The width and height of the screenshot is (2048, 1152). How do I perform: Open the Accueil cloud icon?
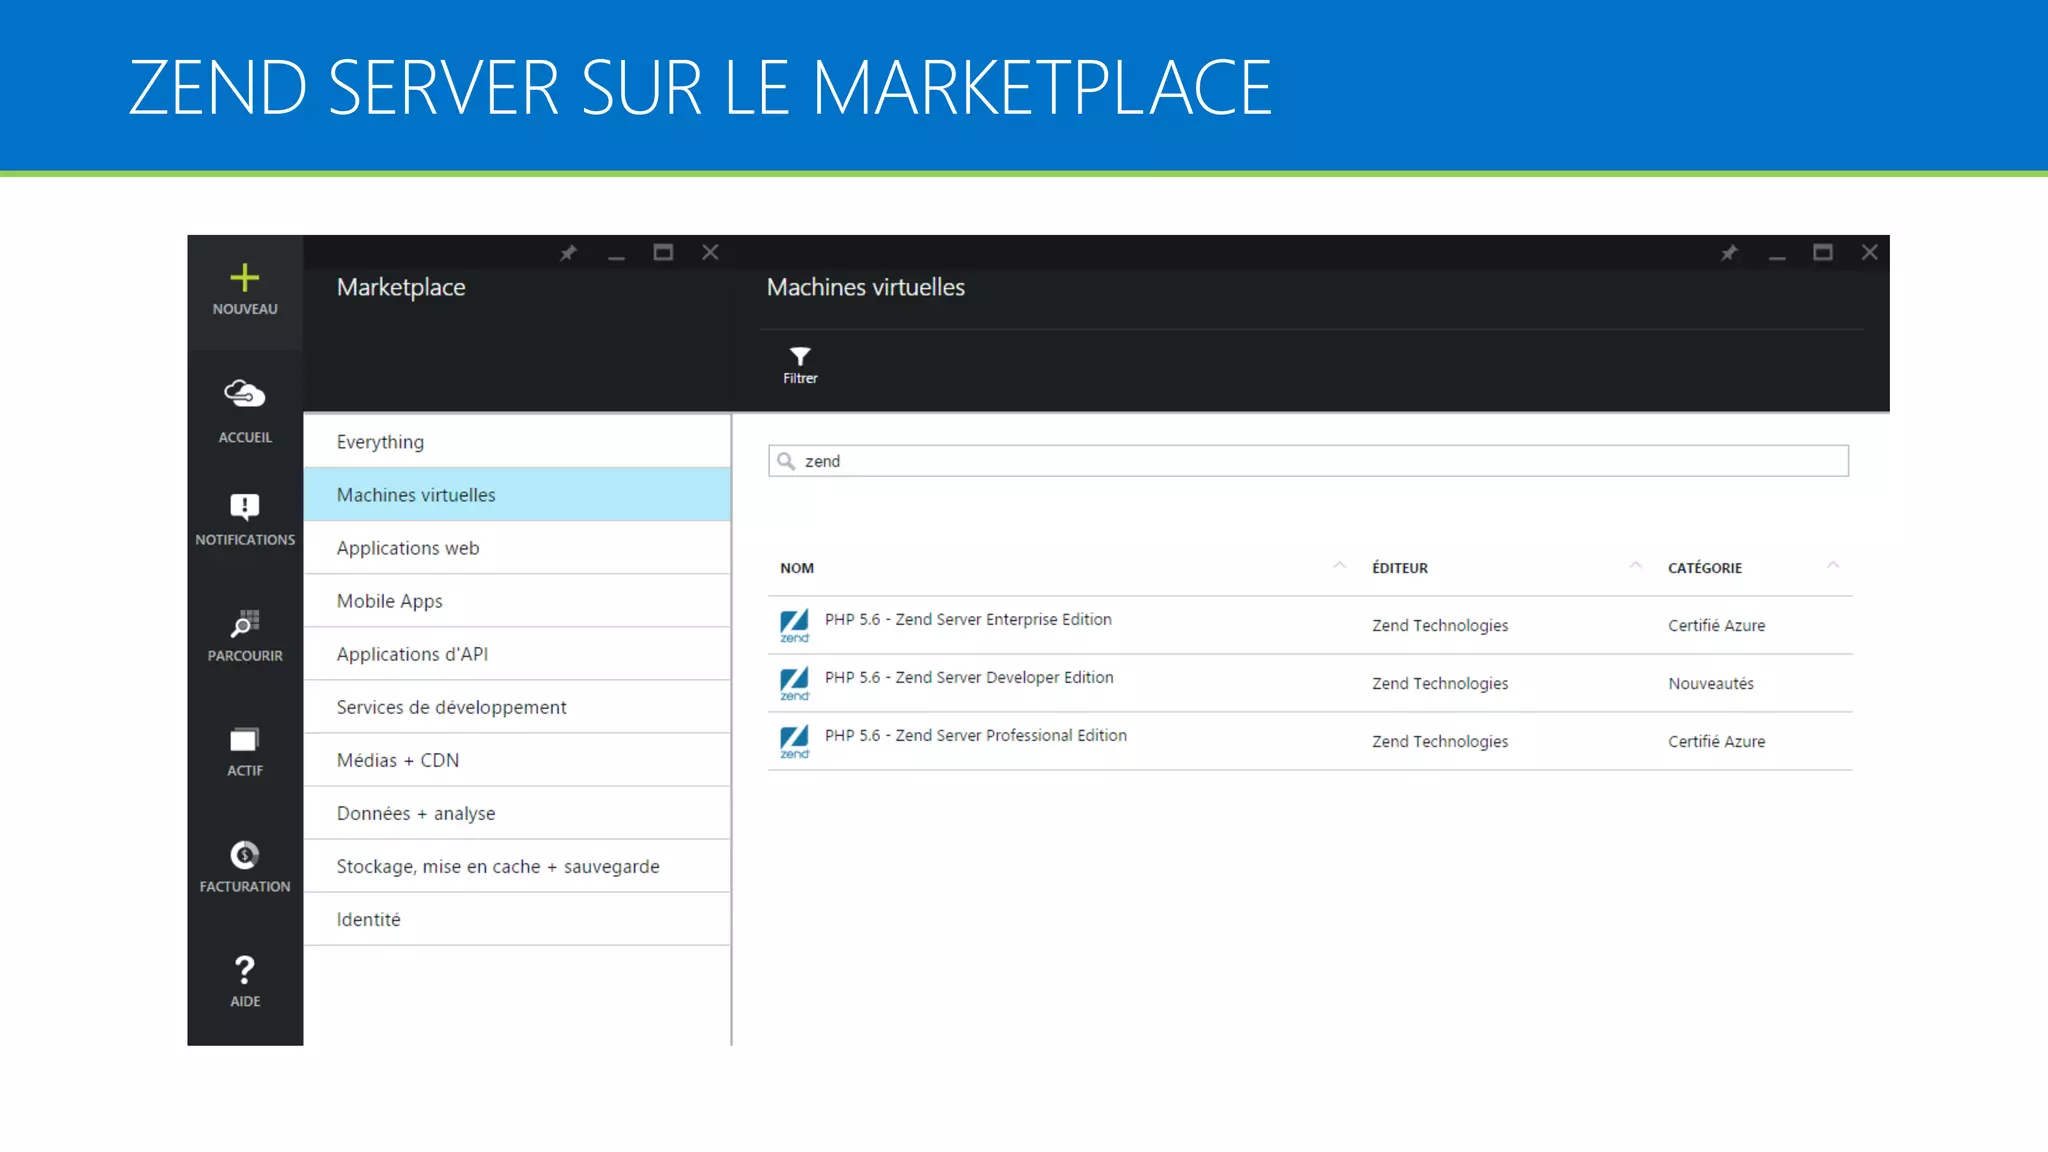coord(245,394)
